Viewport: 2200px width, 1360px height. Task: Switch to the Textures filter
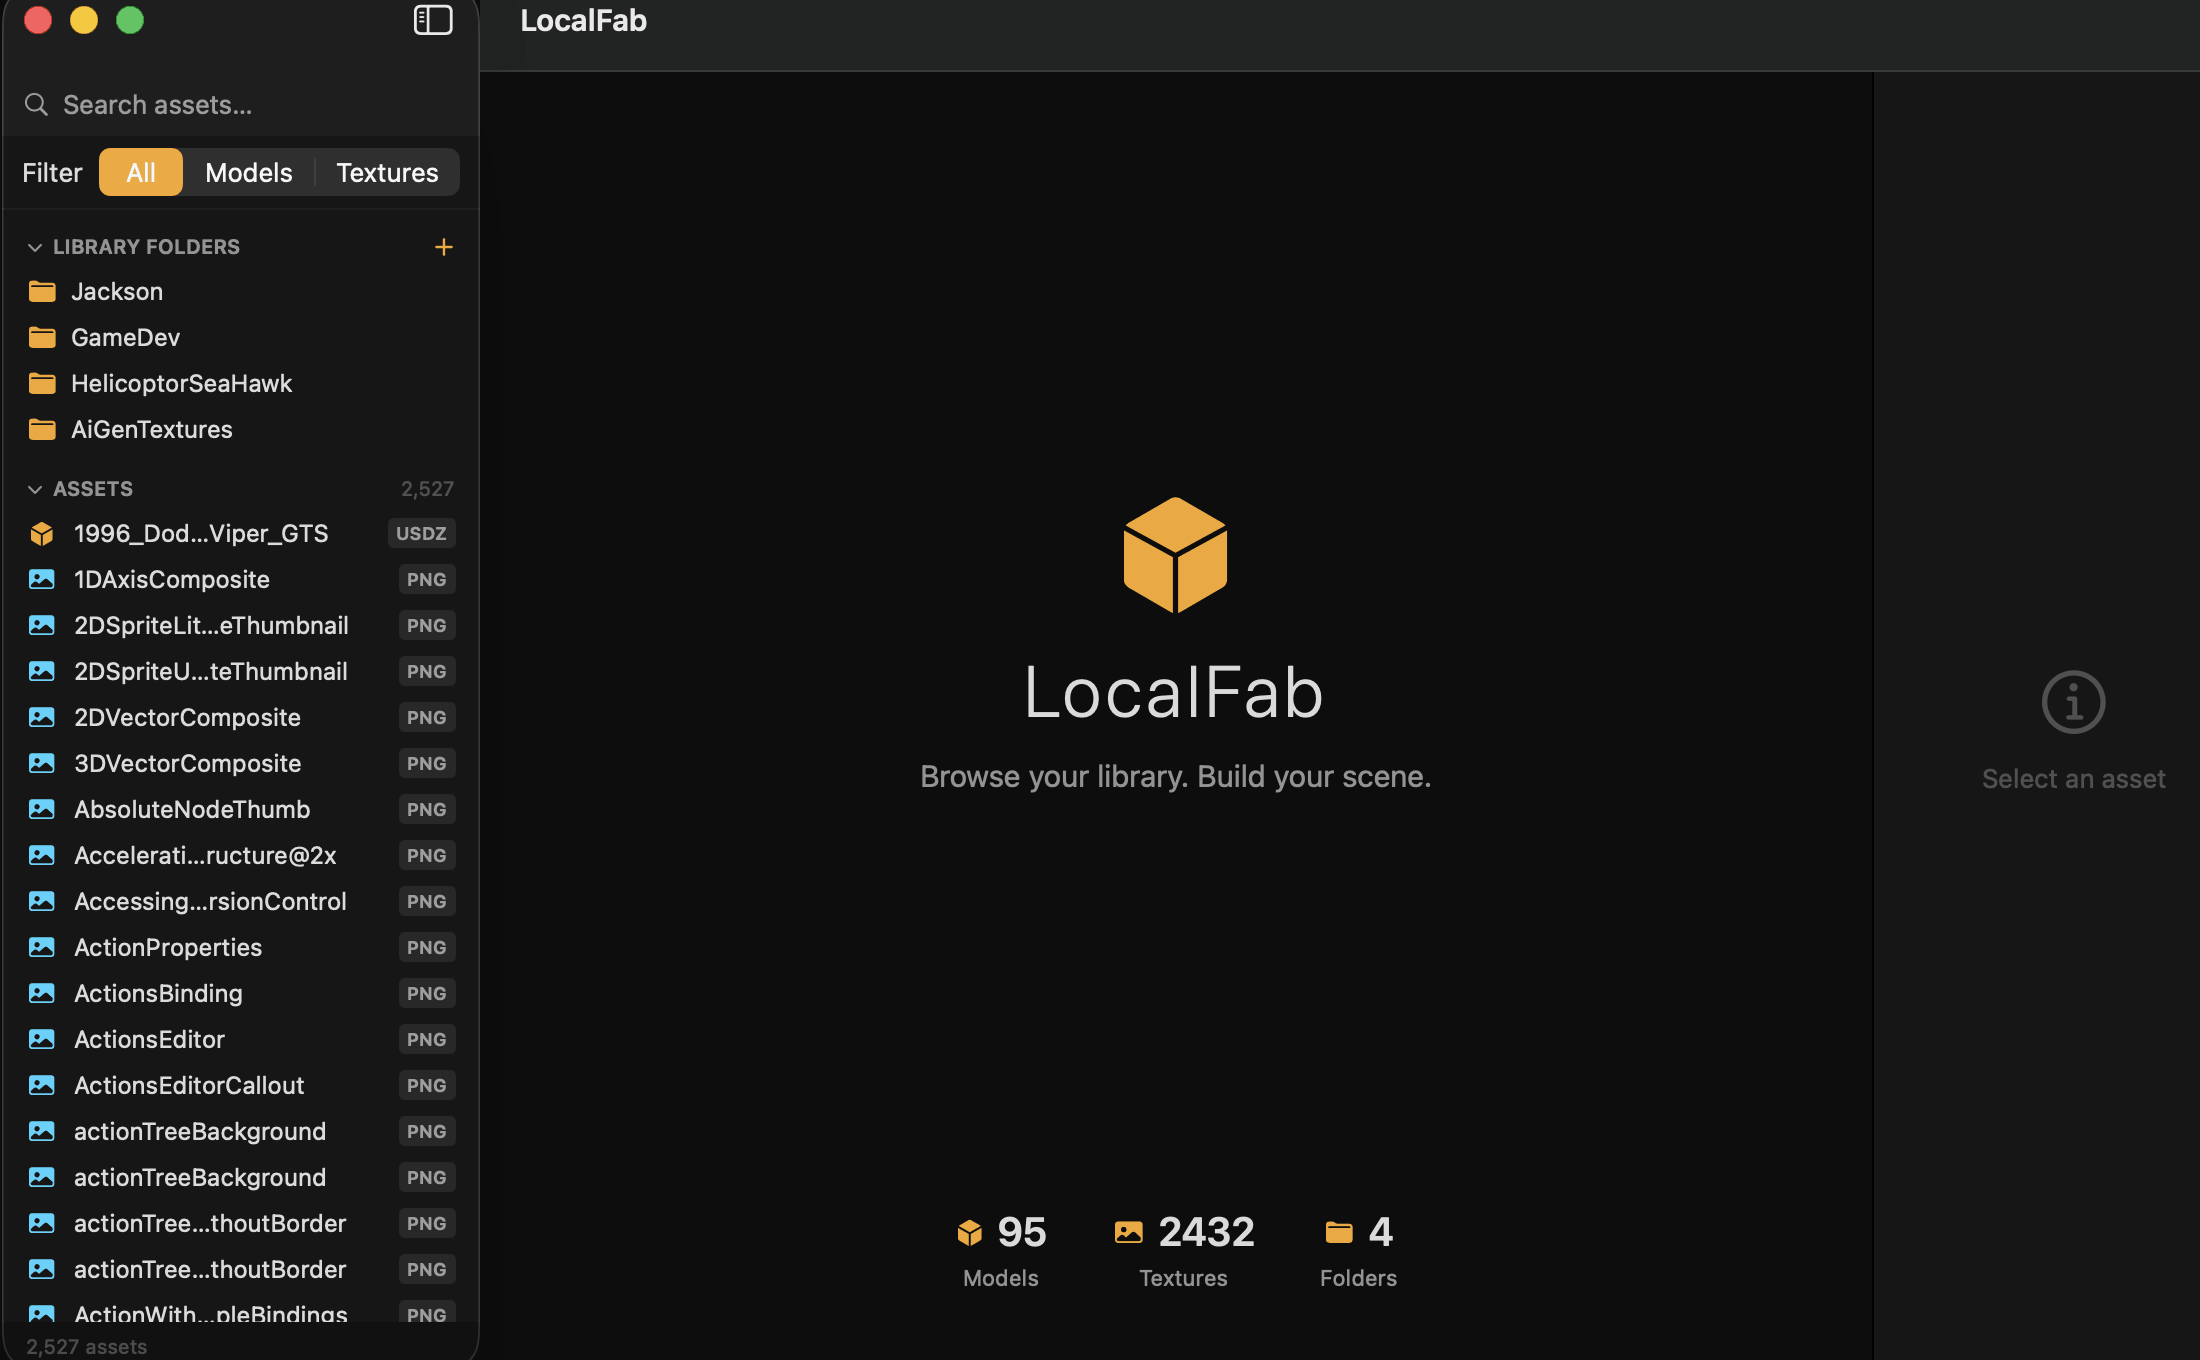click(x=387, y=172)
